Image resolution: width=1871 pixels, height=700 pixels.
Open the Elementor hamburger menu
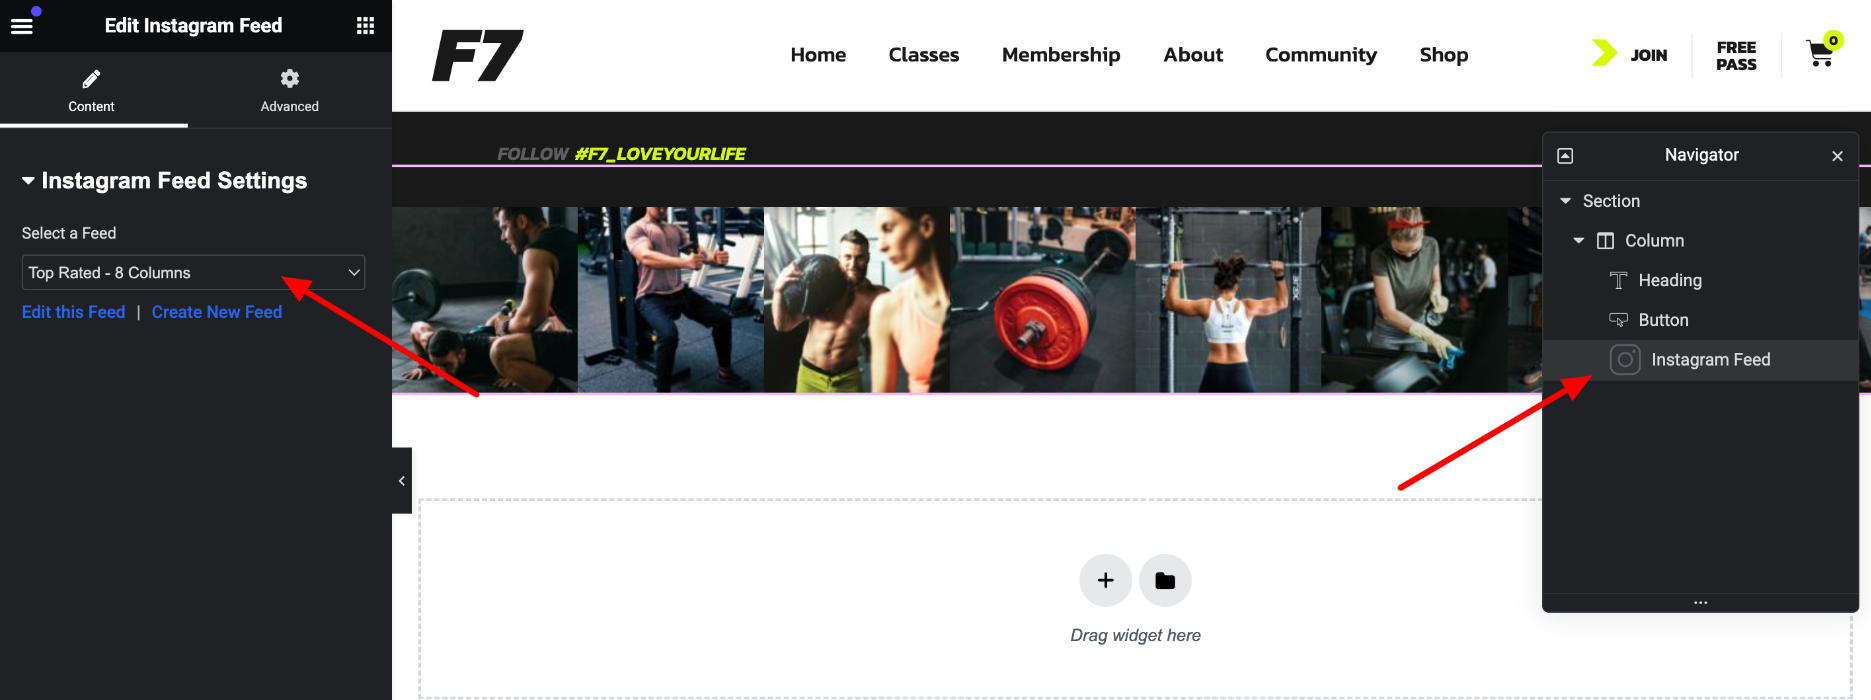pos(22,26)
